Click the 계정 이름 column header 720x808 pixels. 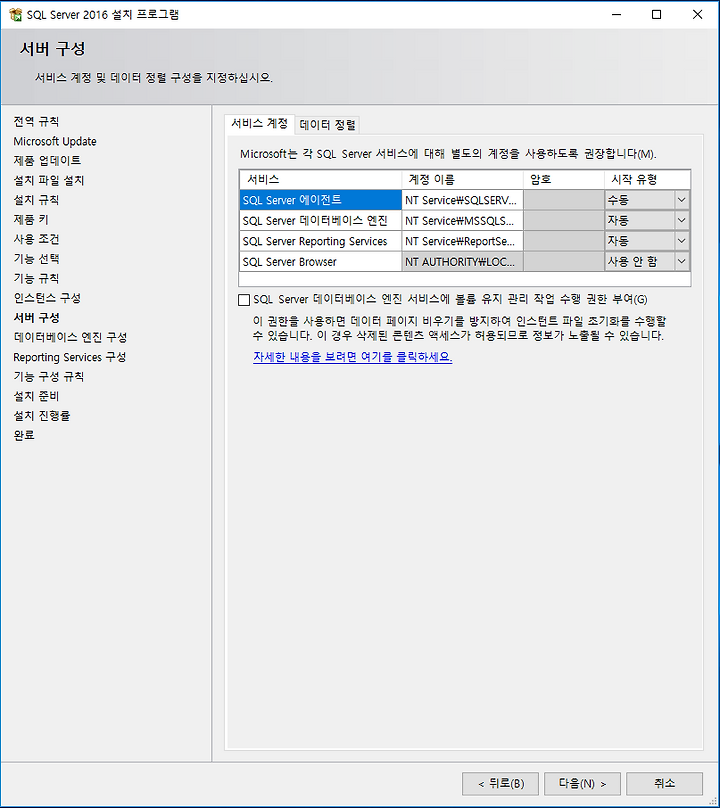tap(462, 179)
